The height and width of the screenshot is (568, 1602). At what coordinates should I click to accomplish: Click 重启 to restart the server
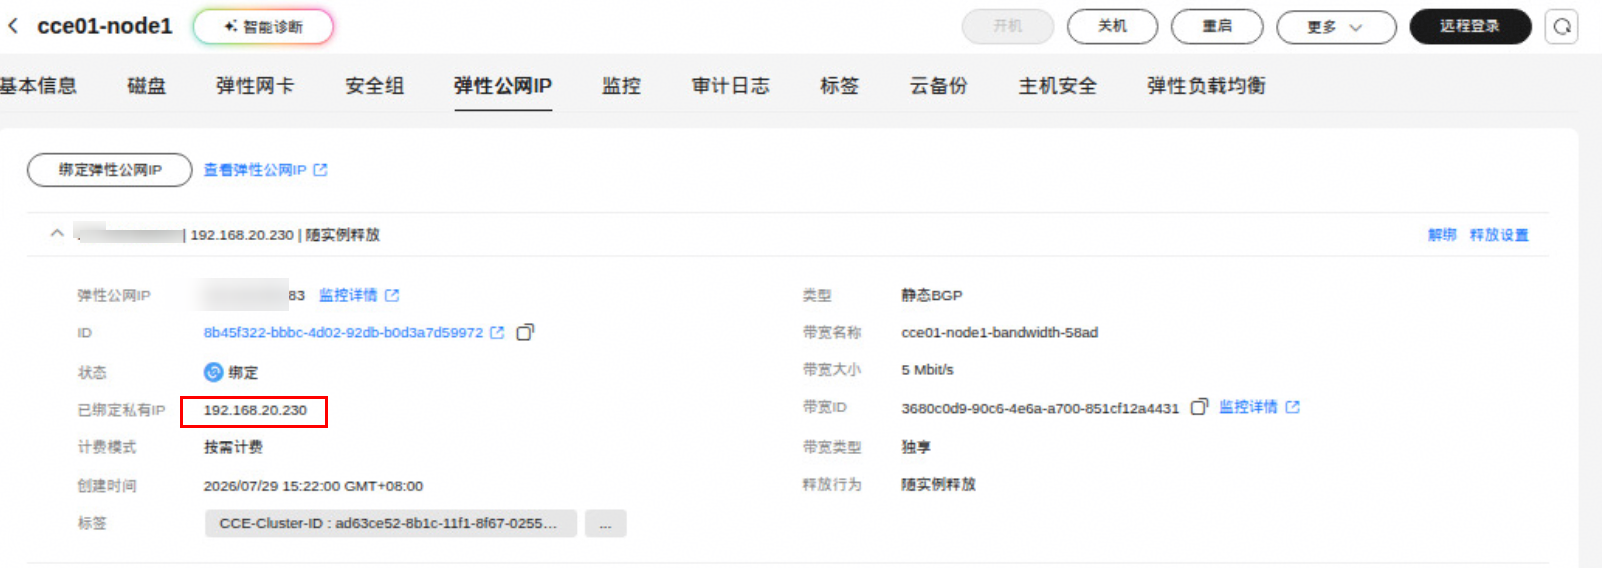pos(1217,26)
